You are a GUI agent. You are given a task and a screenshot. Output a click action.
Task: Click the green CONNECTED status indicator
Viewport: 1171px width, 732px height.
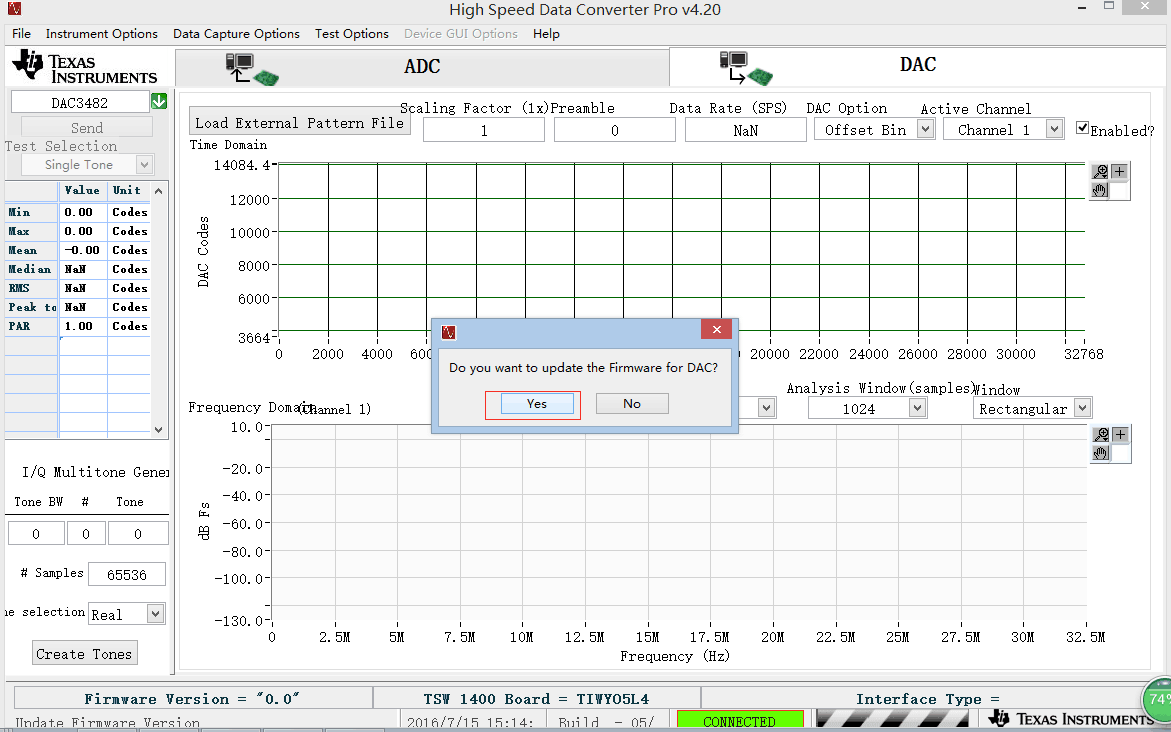click(x=739, y=721)
